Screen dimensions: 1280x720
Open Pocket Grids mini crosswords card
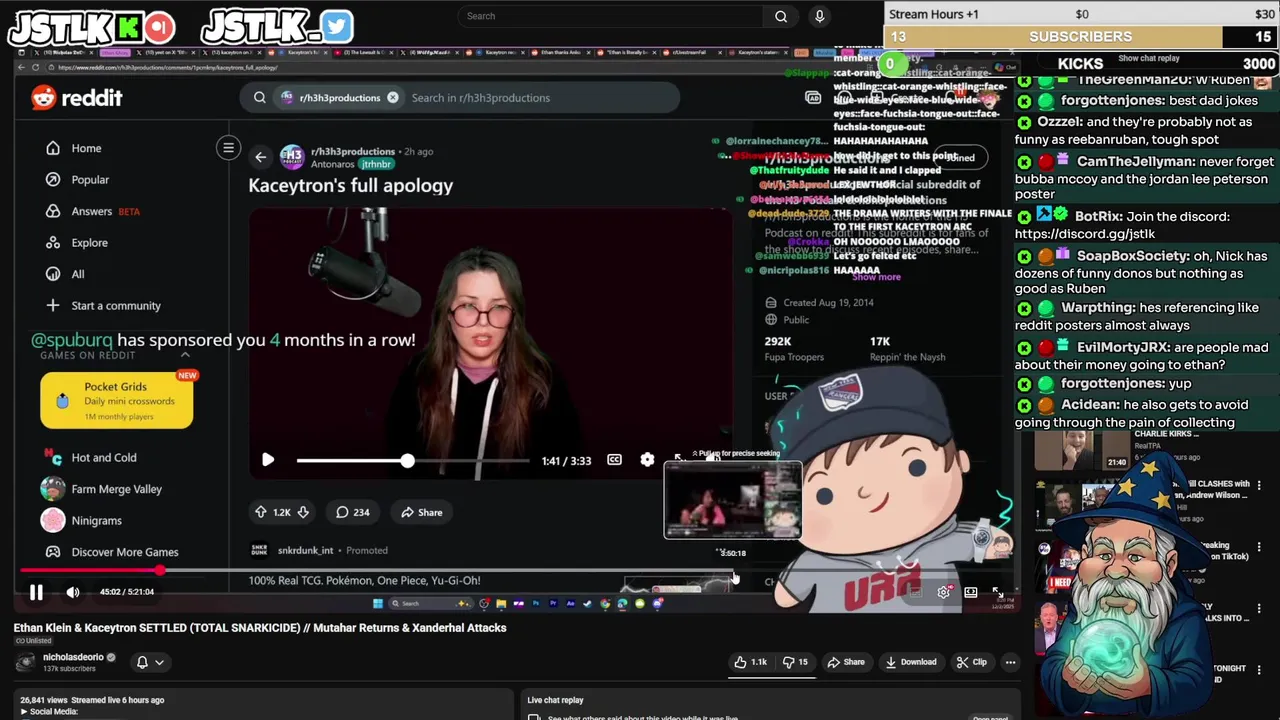click(117, 400)
